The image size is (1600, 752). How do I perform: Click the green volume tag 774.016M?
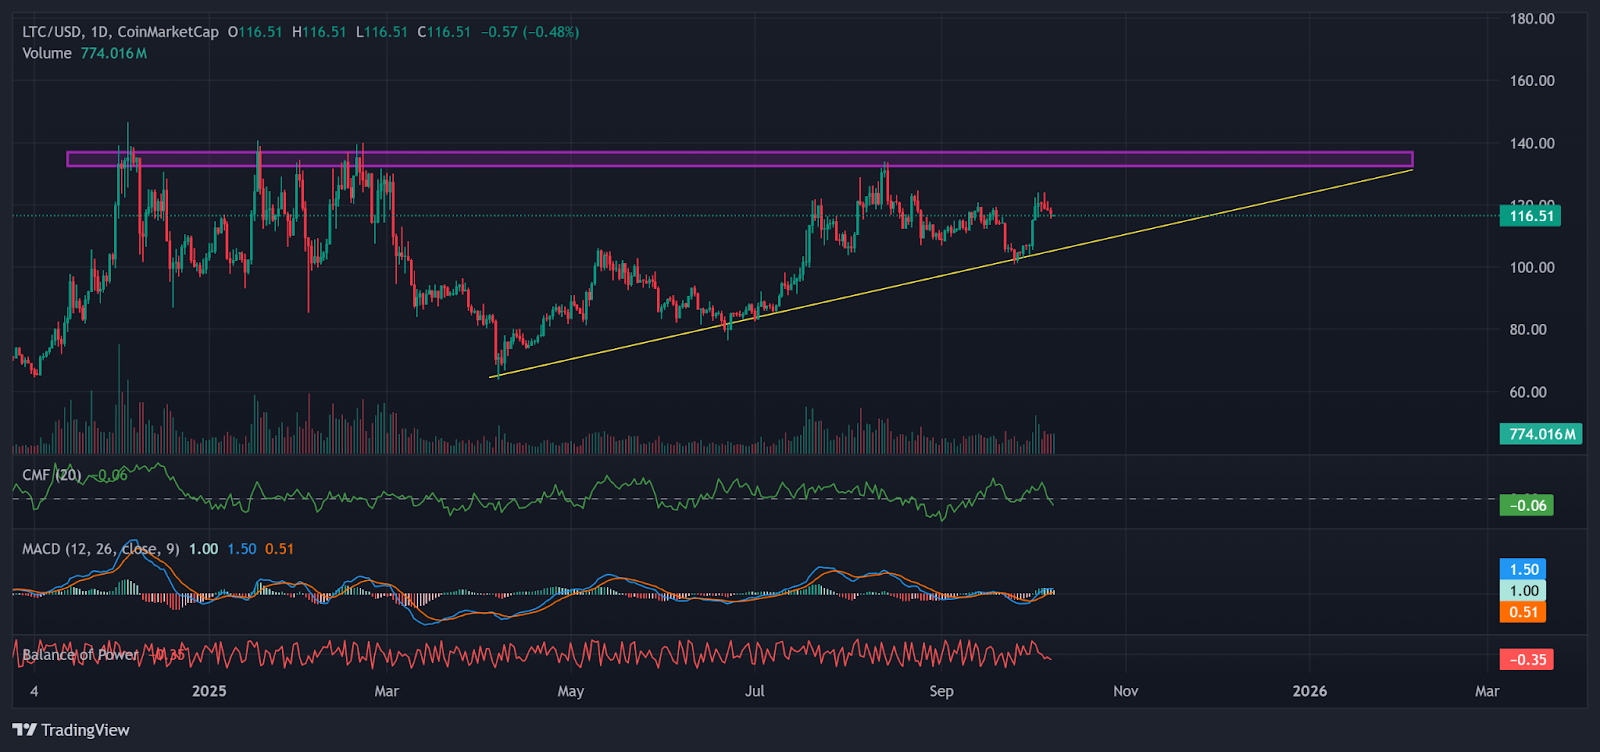[x=1540, y=434]
